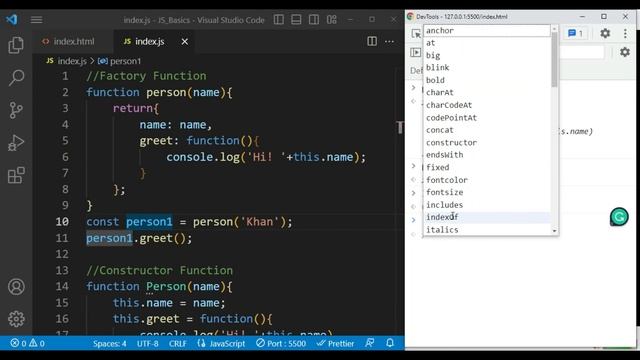The height and width of the screenshot is (360, 640).
Task: Click index.js in the breadcrumb
Action: pyautogui.click(x=72, y=61)
